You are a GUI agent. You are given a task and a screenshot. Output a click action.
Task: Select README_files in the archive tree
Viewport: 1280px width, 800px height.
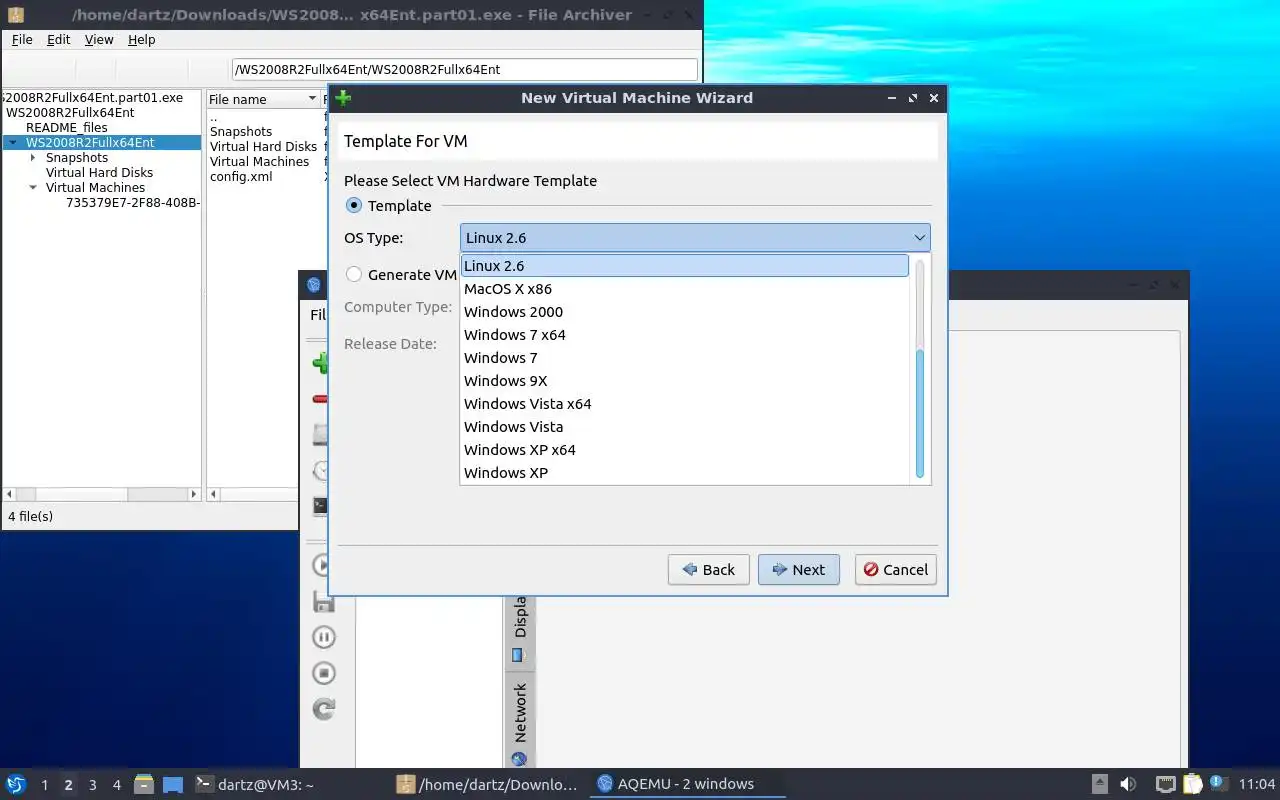point(67,128)
